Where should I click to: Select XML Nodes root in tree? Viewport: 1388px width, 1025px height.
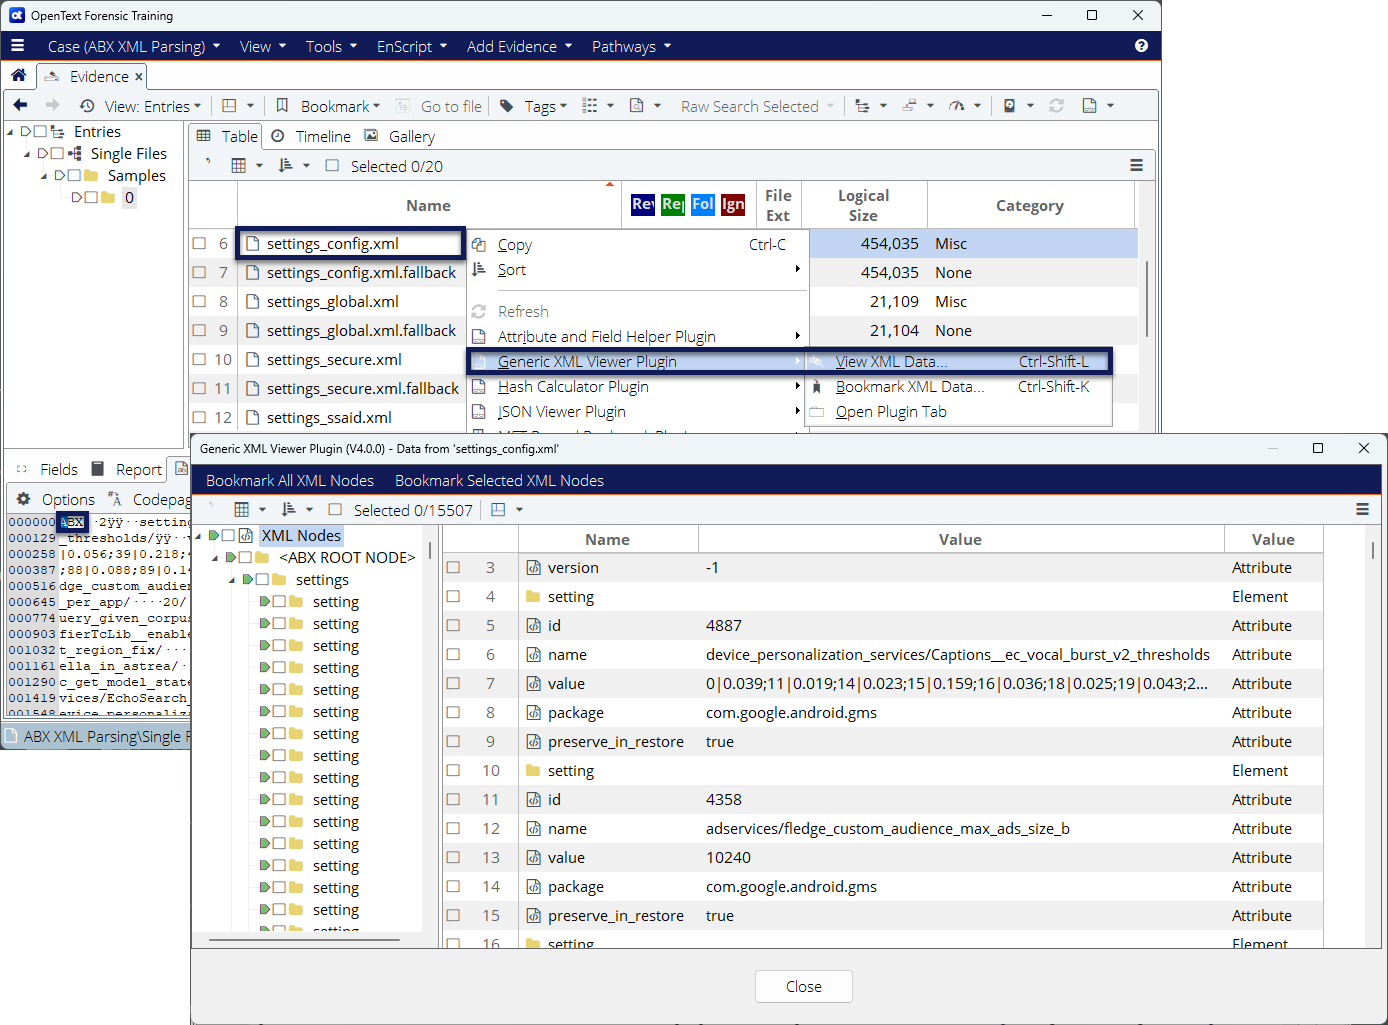(x=301, y=536)
